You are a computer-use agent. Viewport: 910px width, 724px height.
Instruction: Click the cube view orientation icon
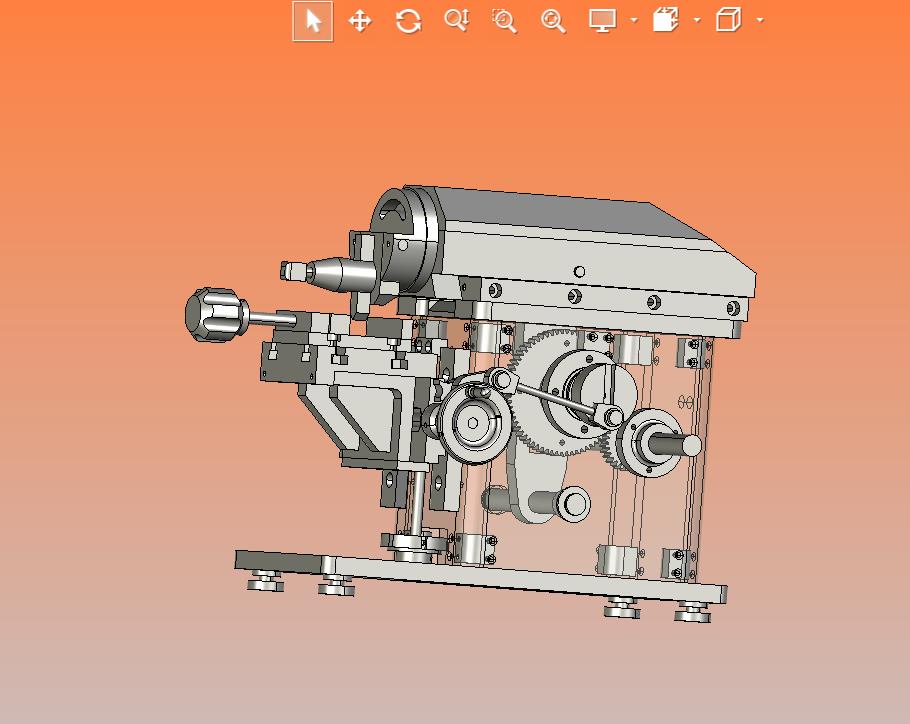(x=728, y=20)
